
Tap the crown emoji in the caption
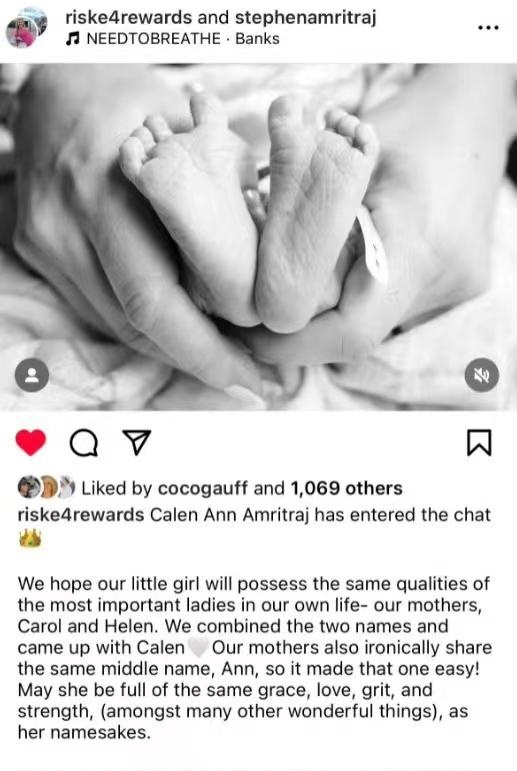click(30, 539)
